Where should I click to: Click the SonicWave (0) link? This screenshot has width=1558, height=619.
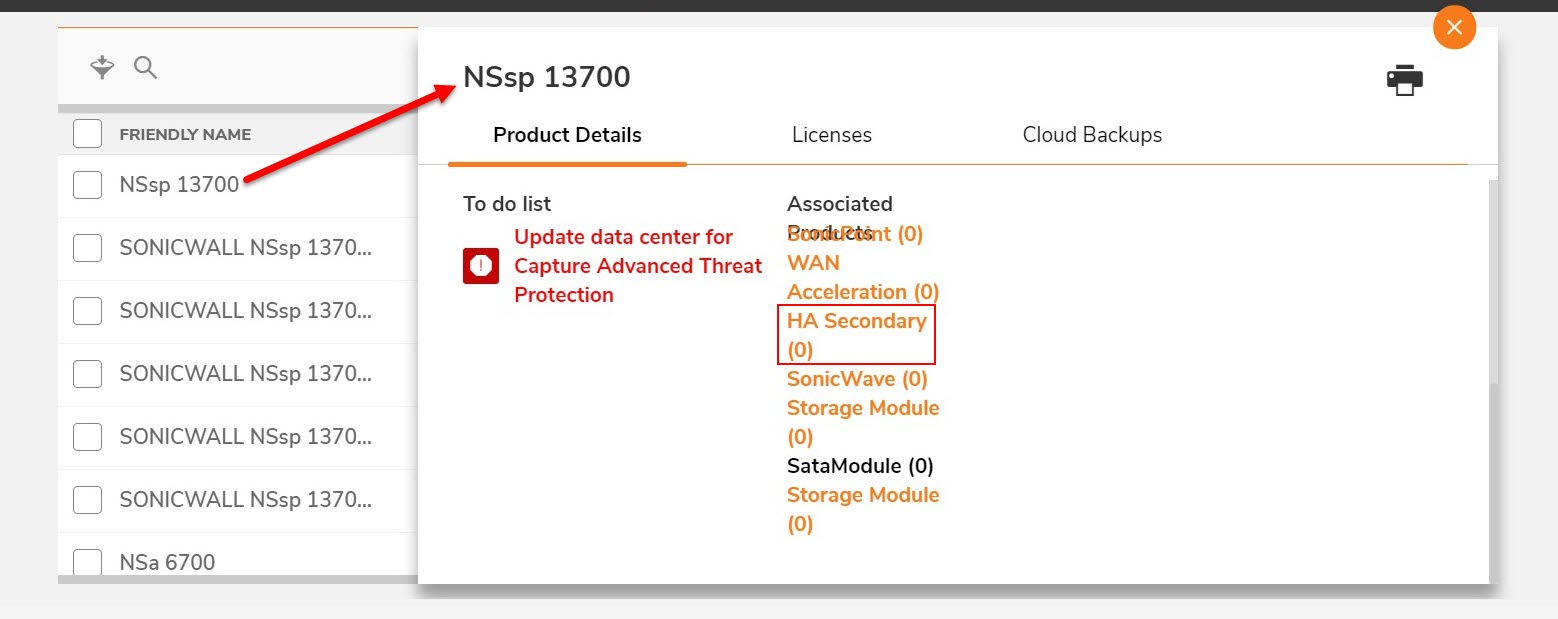(x=857, y=379)
